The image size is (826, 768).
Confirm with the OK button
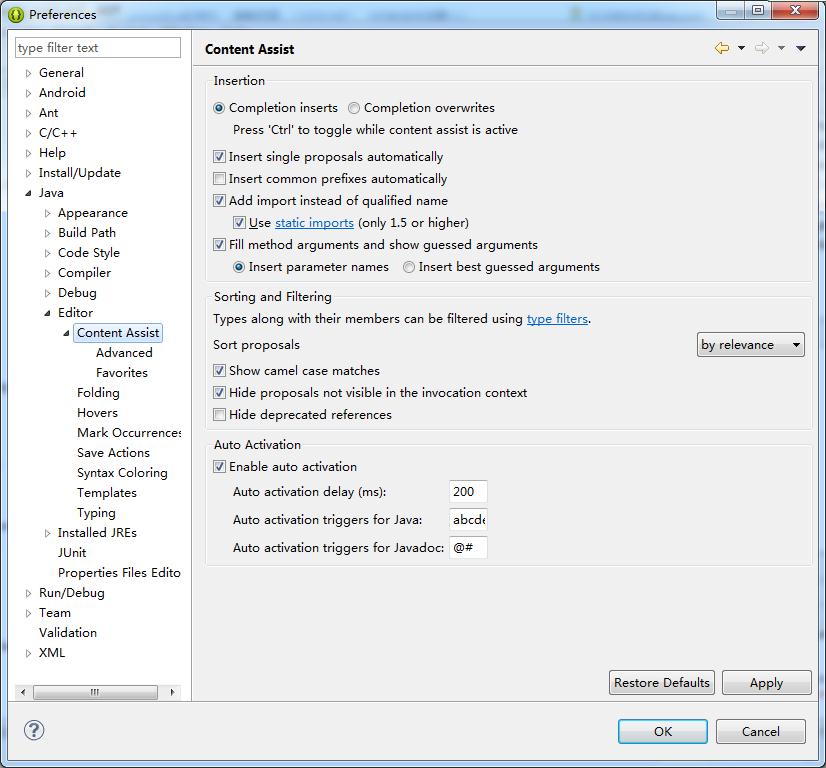coord(663,732)
